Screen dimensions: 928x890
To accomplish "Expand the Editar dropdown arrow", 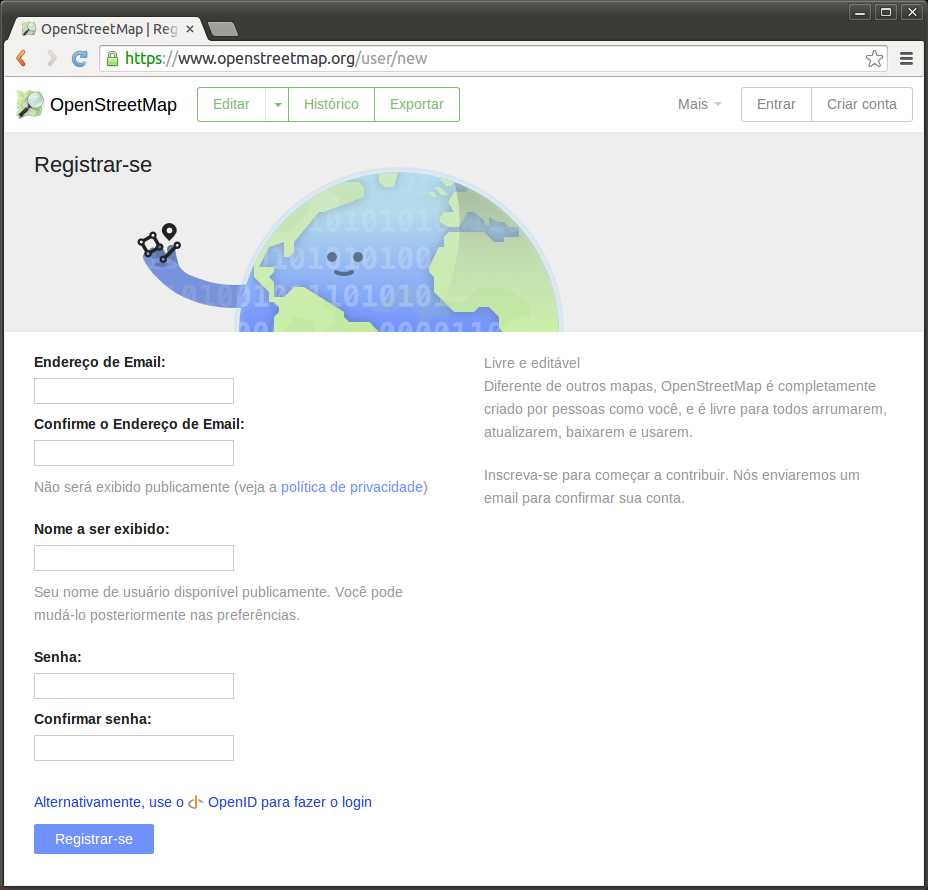I will pos(278,105).
